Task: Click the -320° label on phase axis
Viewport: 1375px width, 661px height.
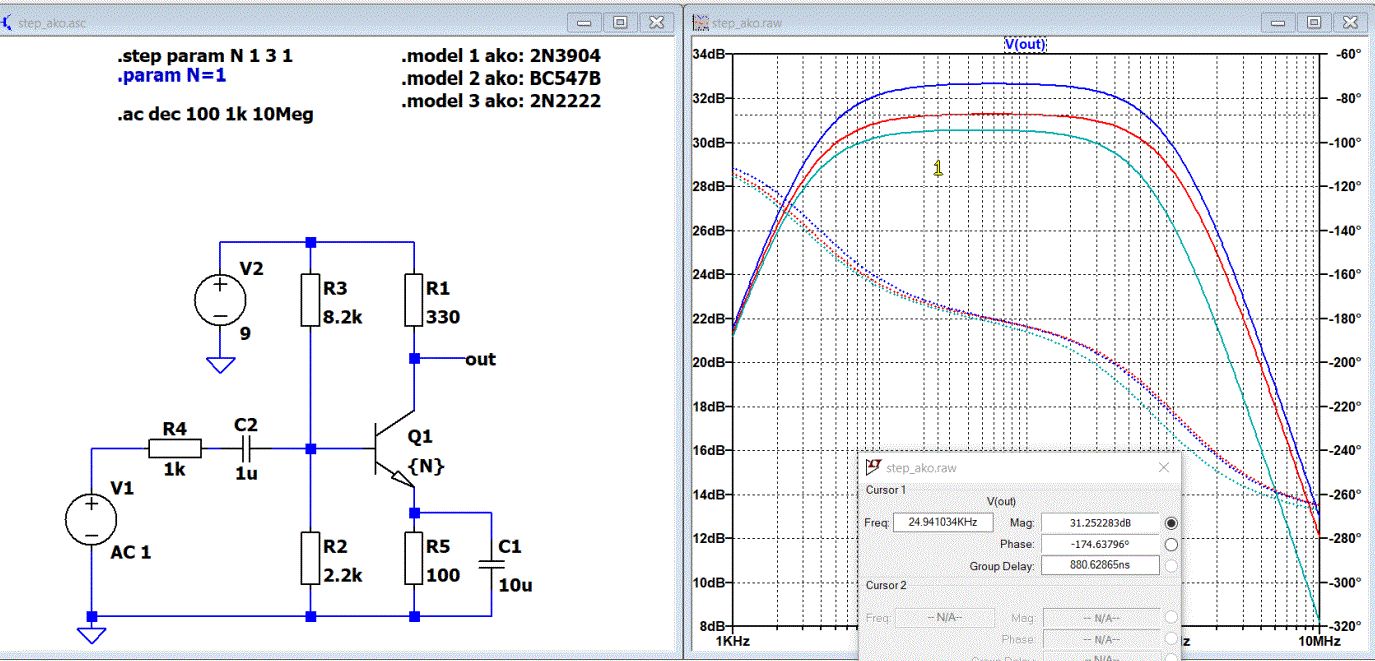Action: coord(1344,626)
